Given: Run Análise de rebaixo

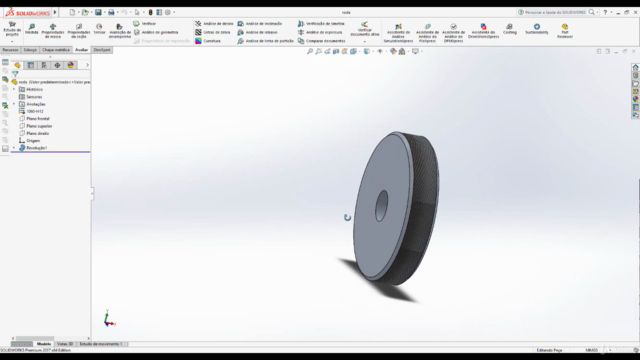Looking at the screenshot, I should [258, 32].
